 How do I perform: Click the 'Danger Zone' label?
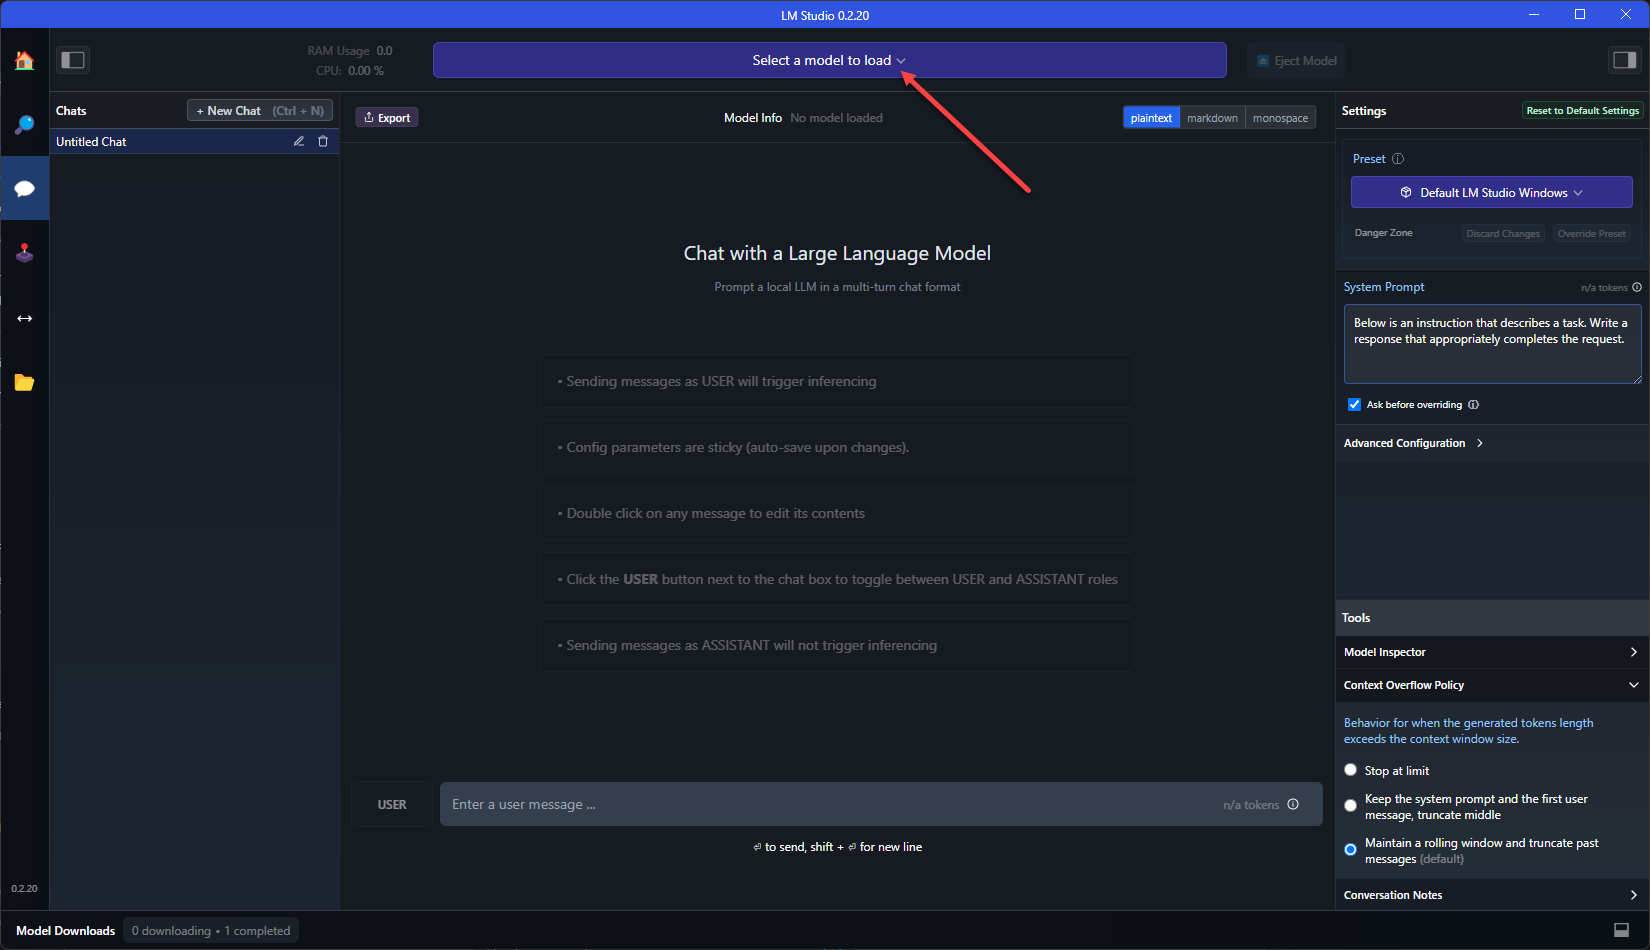[1384, 233]
